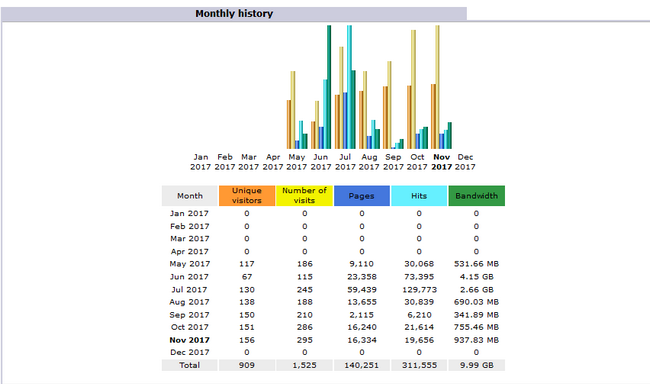Screen dimensions: 650x384
Task: Click the Monthly history title
Action: click(x=234, y=14)
